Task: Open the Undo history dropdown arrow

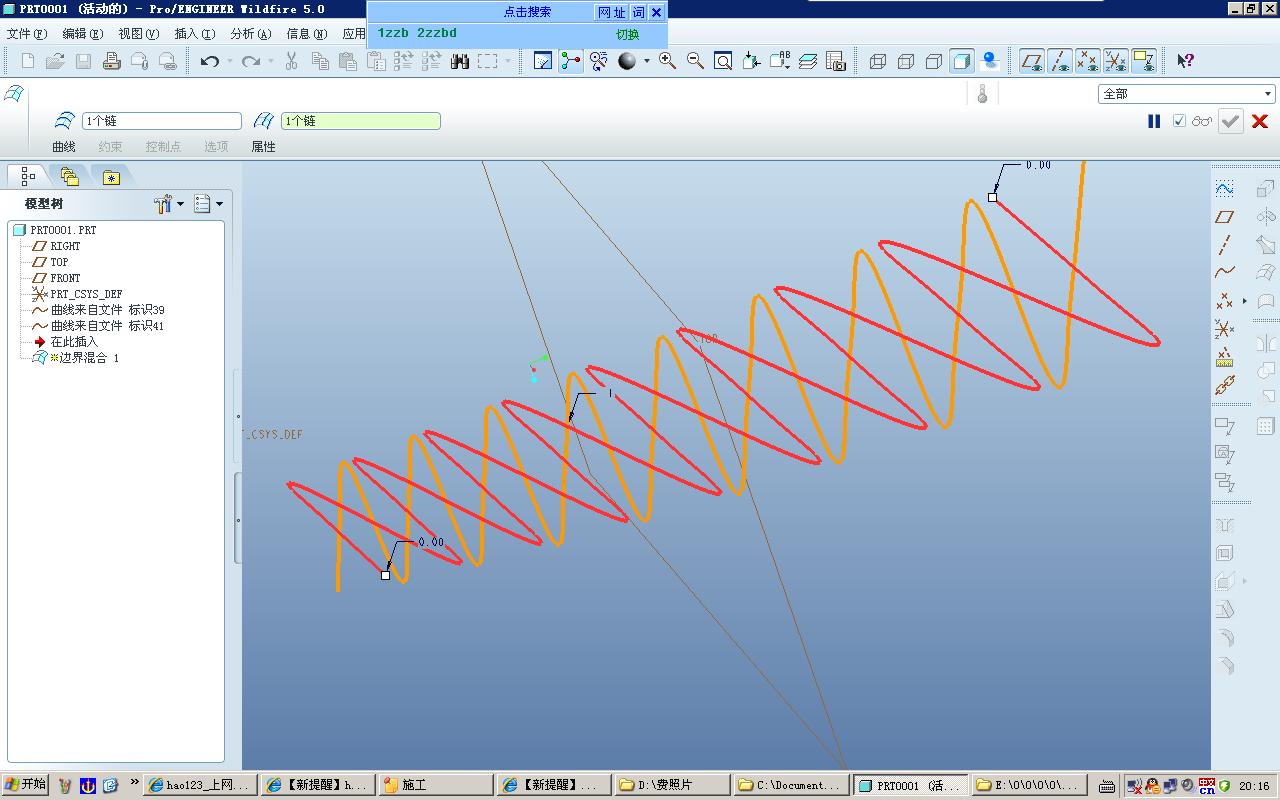Action: coord(229,61)
